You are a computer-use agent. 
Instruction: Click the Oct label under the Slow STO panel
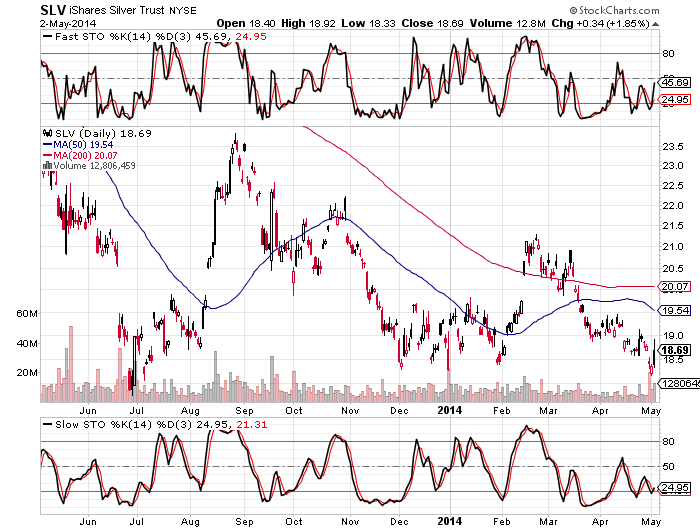(294, 522)
